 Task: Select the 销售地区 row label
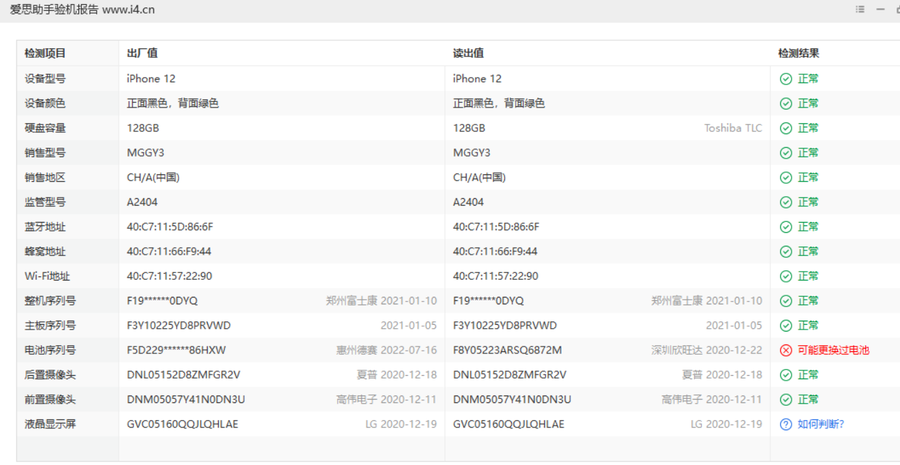(x=45, y=177)
